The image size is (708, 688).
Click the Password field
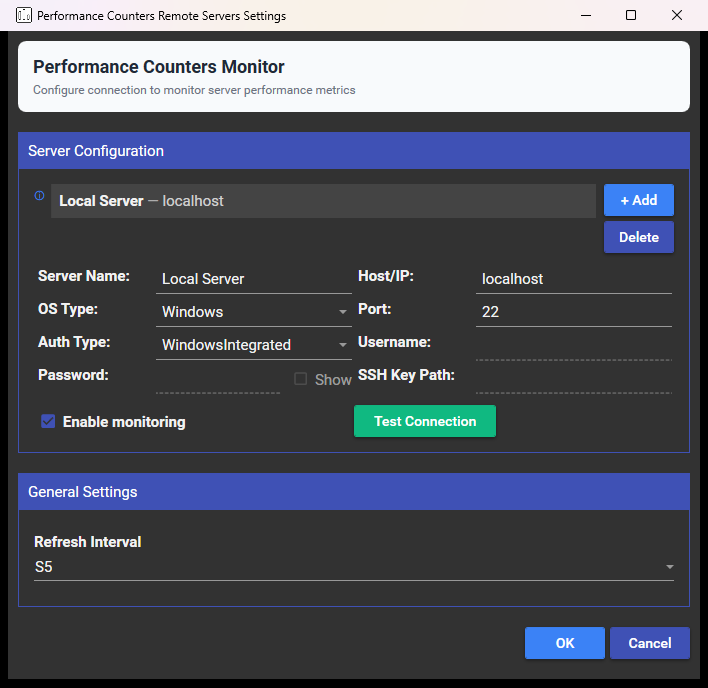tap(218, 379)
